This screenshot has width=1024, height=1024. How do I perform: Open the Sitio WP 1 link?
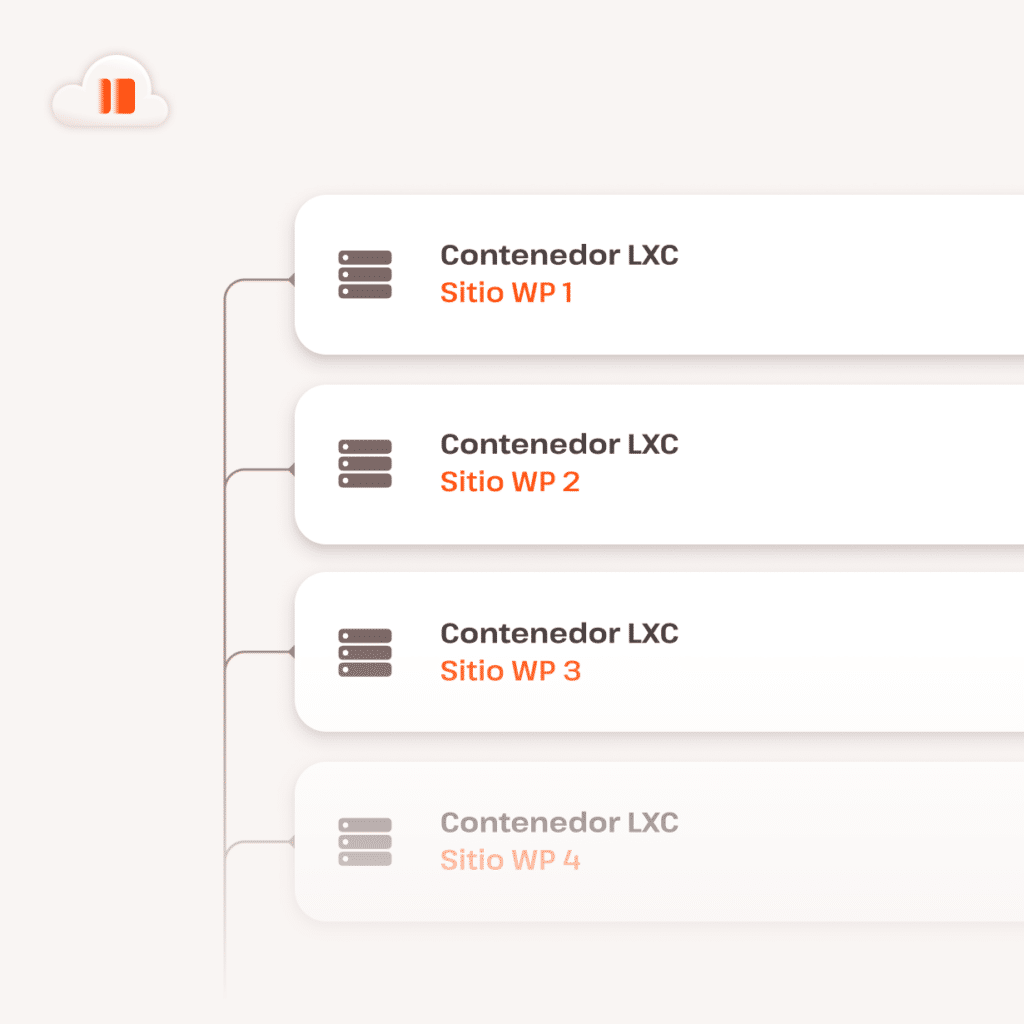pyautogui.click(x=506, y=294)
